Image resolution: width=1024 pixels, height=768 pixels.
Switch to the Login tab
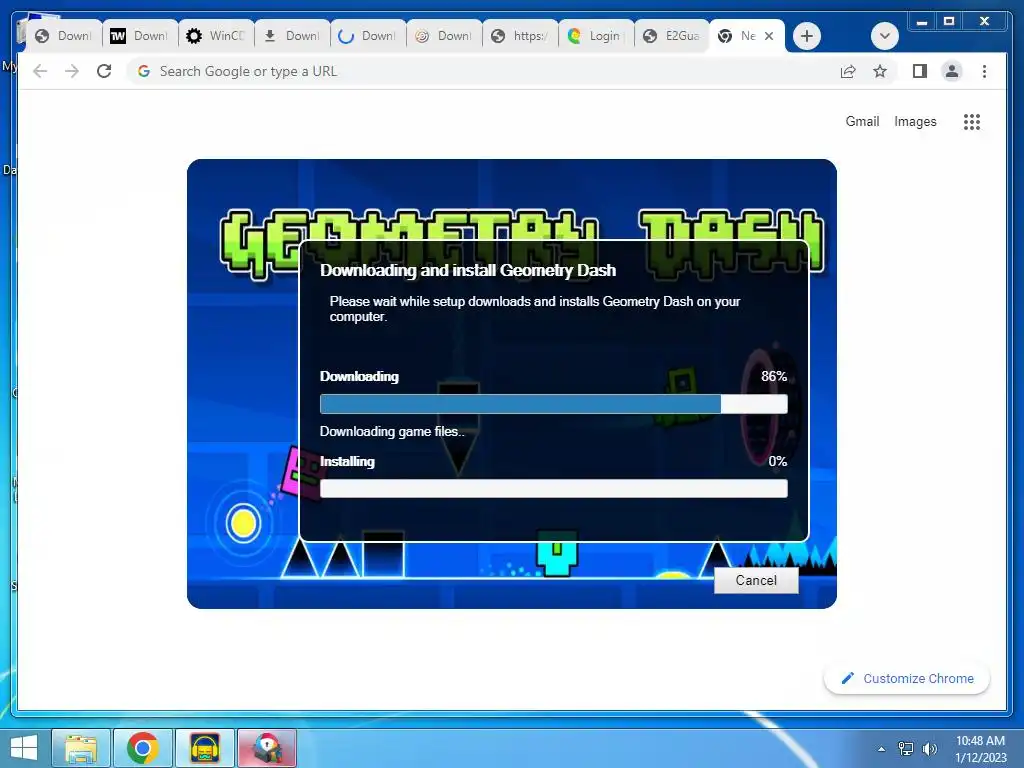(x=596, y=36)
